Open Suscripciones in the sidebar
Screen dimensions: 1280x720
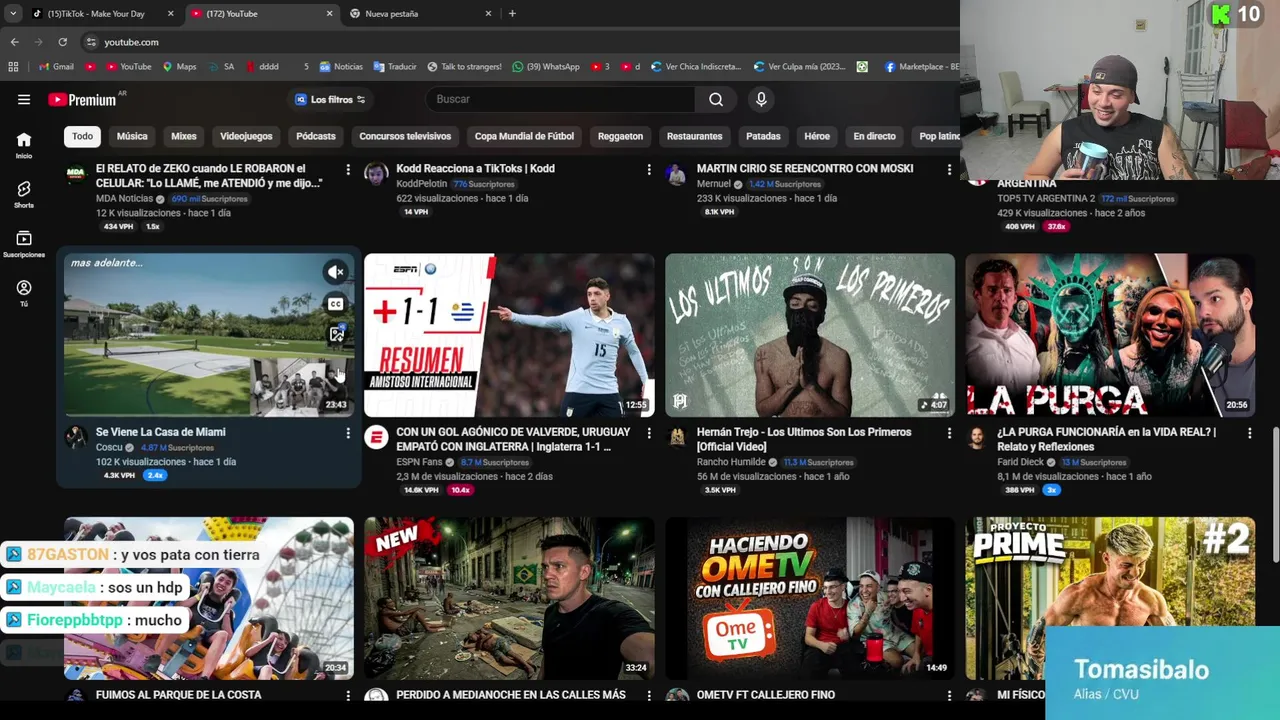click(24, 243)
